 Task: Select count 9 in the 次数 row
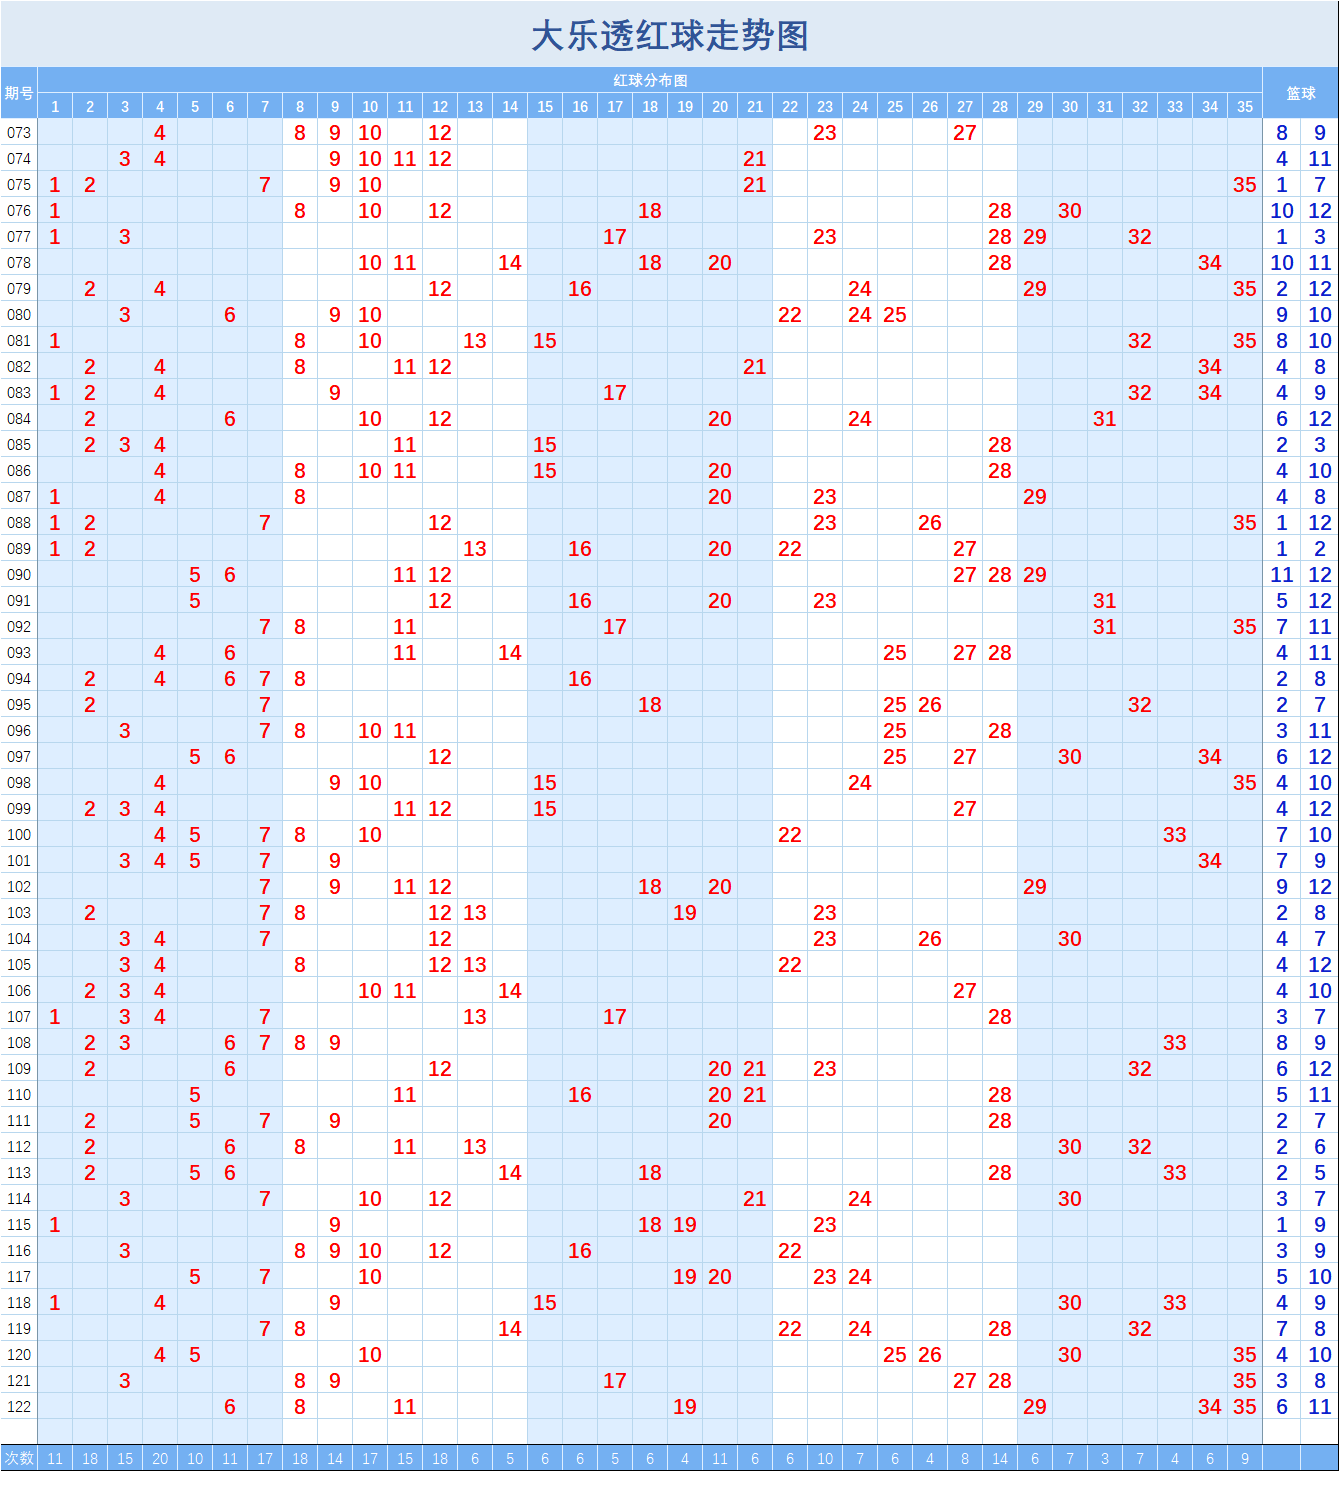(1245, 1459)
